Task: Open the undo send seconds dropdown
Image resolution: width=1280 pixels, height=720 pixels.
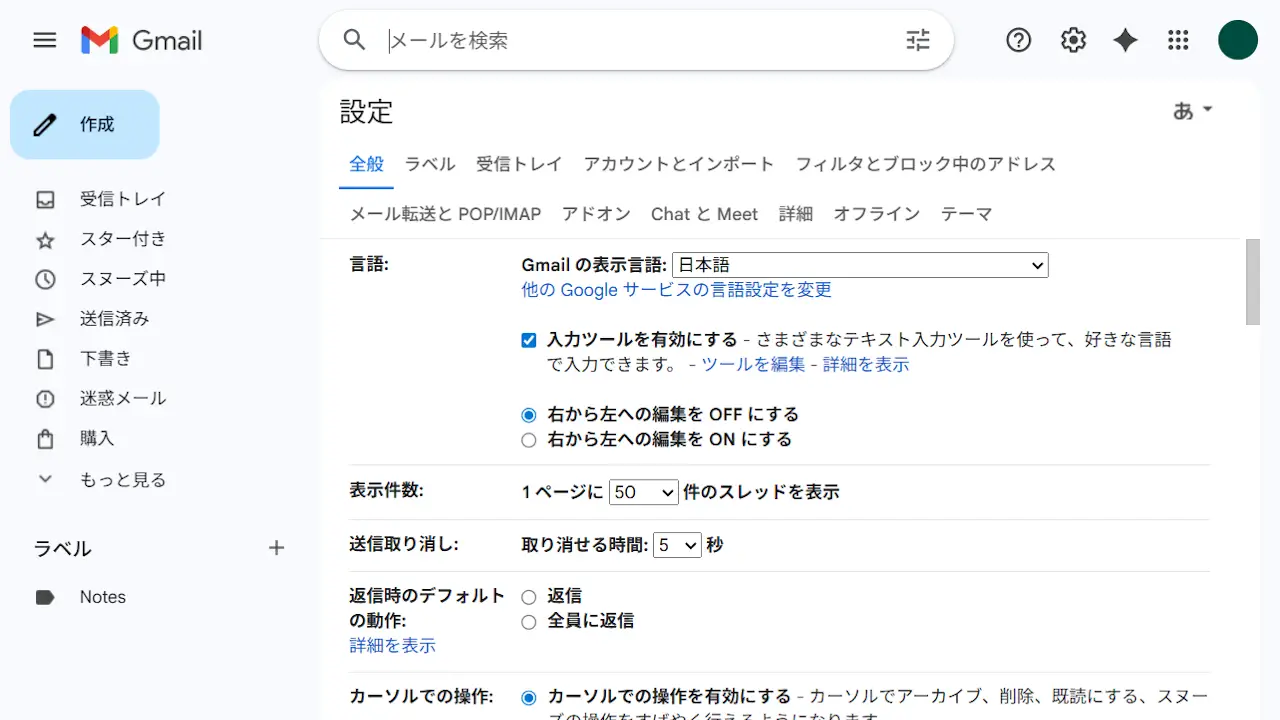Action: coord(677,546)
